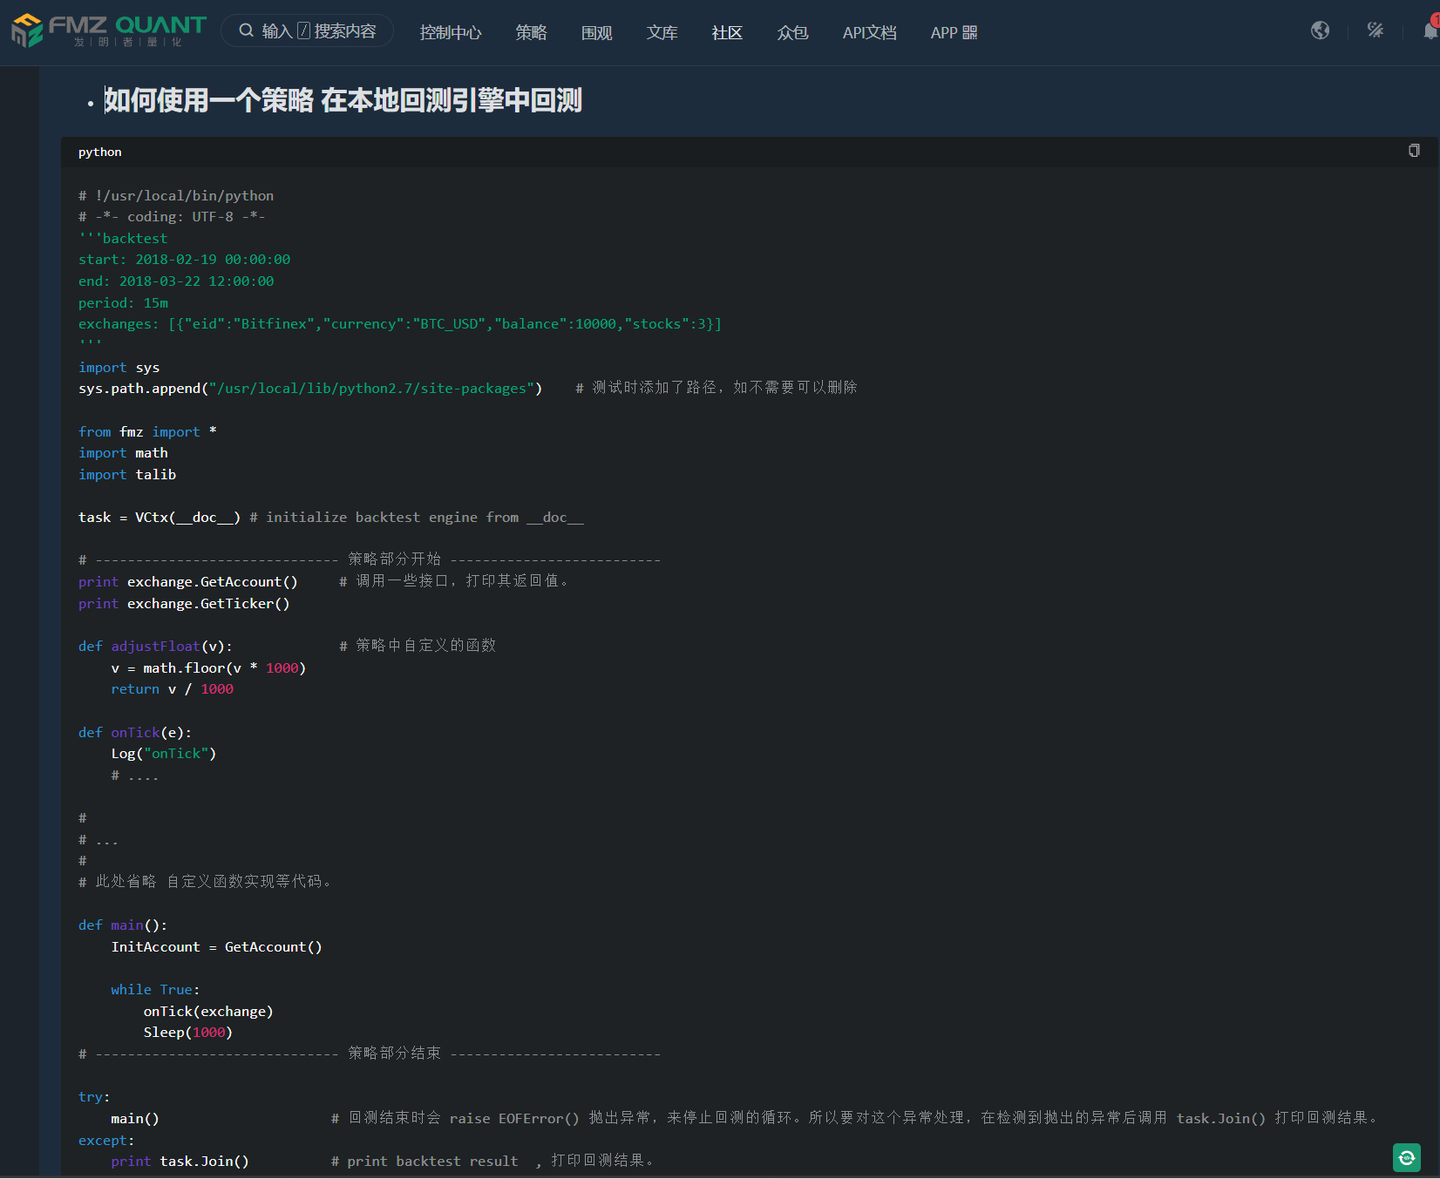Click the line '# !/usr/local/bin/python'
This screenshot has height=1179, width=1440.
176,196
